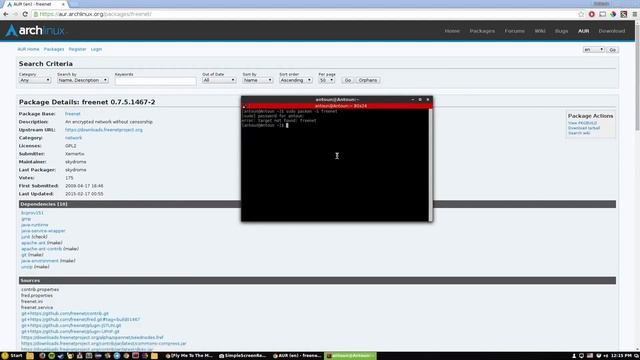Close the AUR browser tab
The height and width of the screenshot is (360, 640).
click(x=63, y=4)
